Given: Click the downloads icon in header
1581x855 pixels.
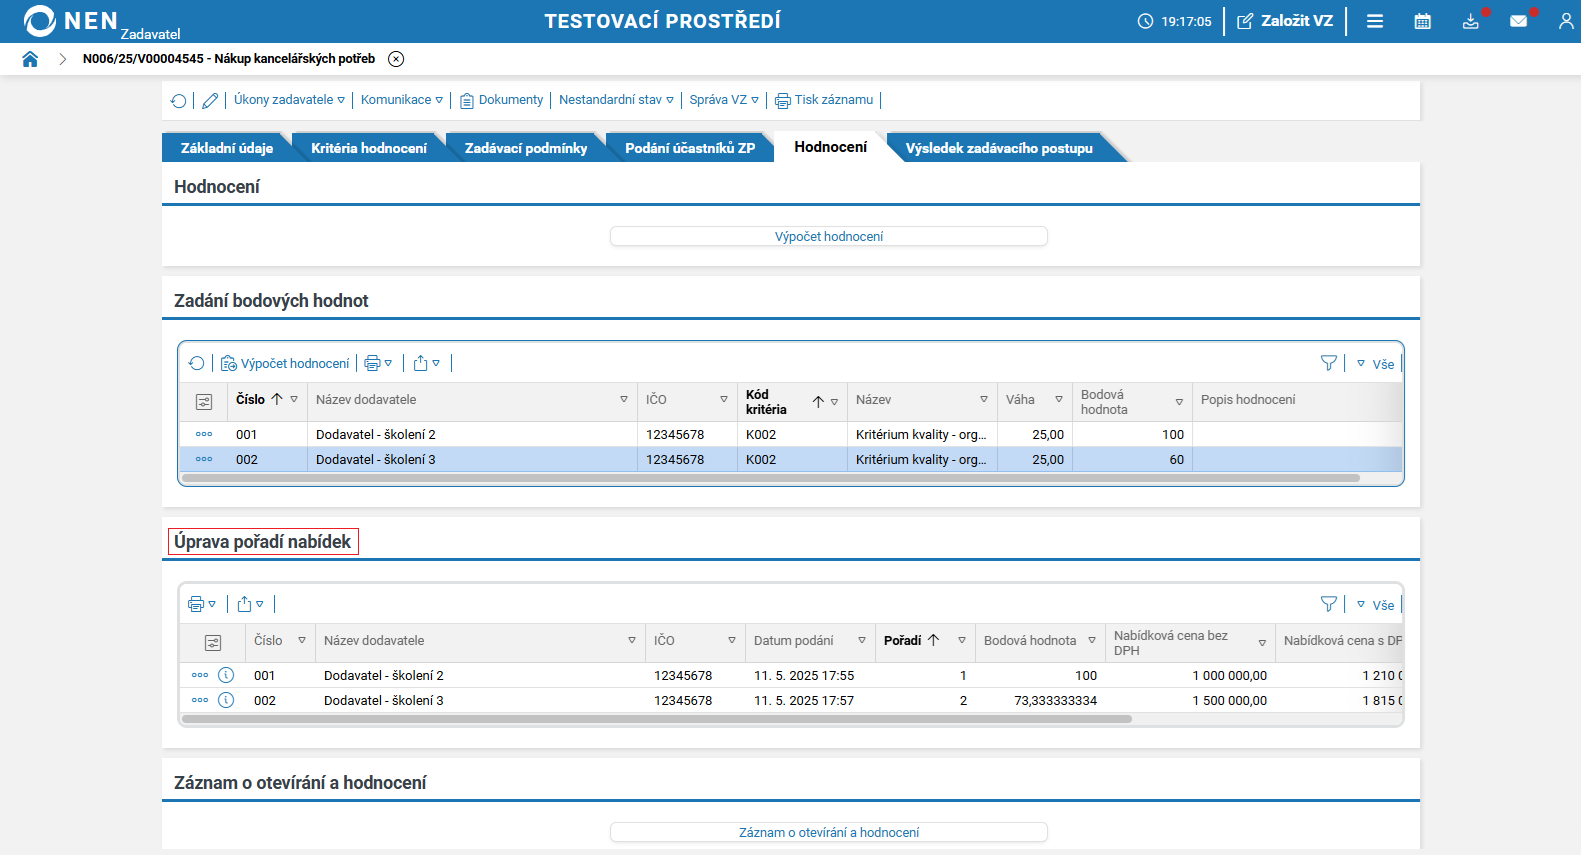Looking at the screenshot, I should point(1470,21).
